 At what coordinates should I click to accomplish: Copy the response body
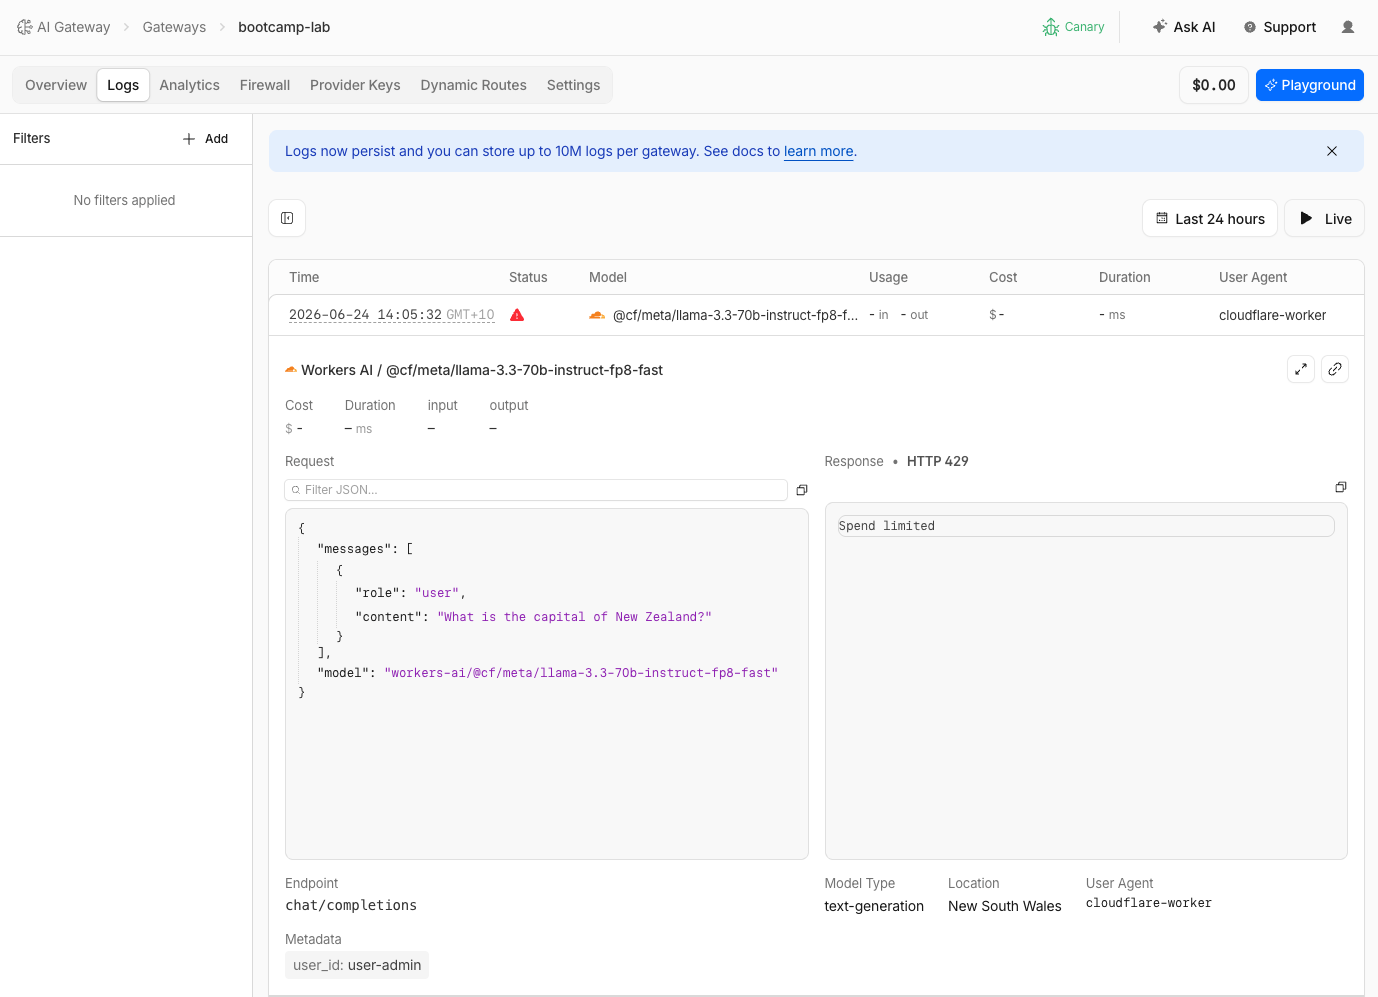tap(1341, 487)
